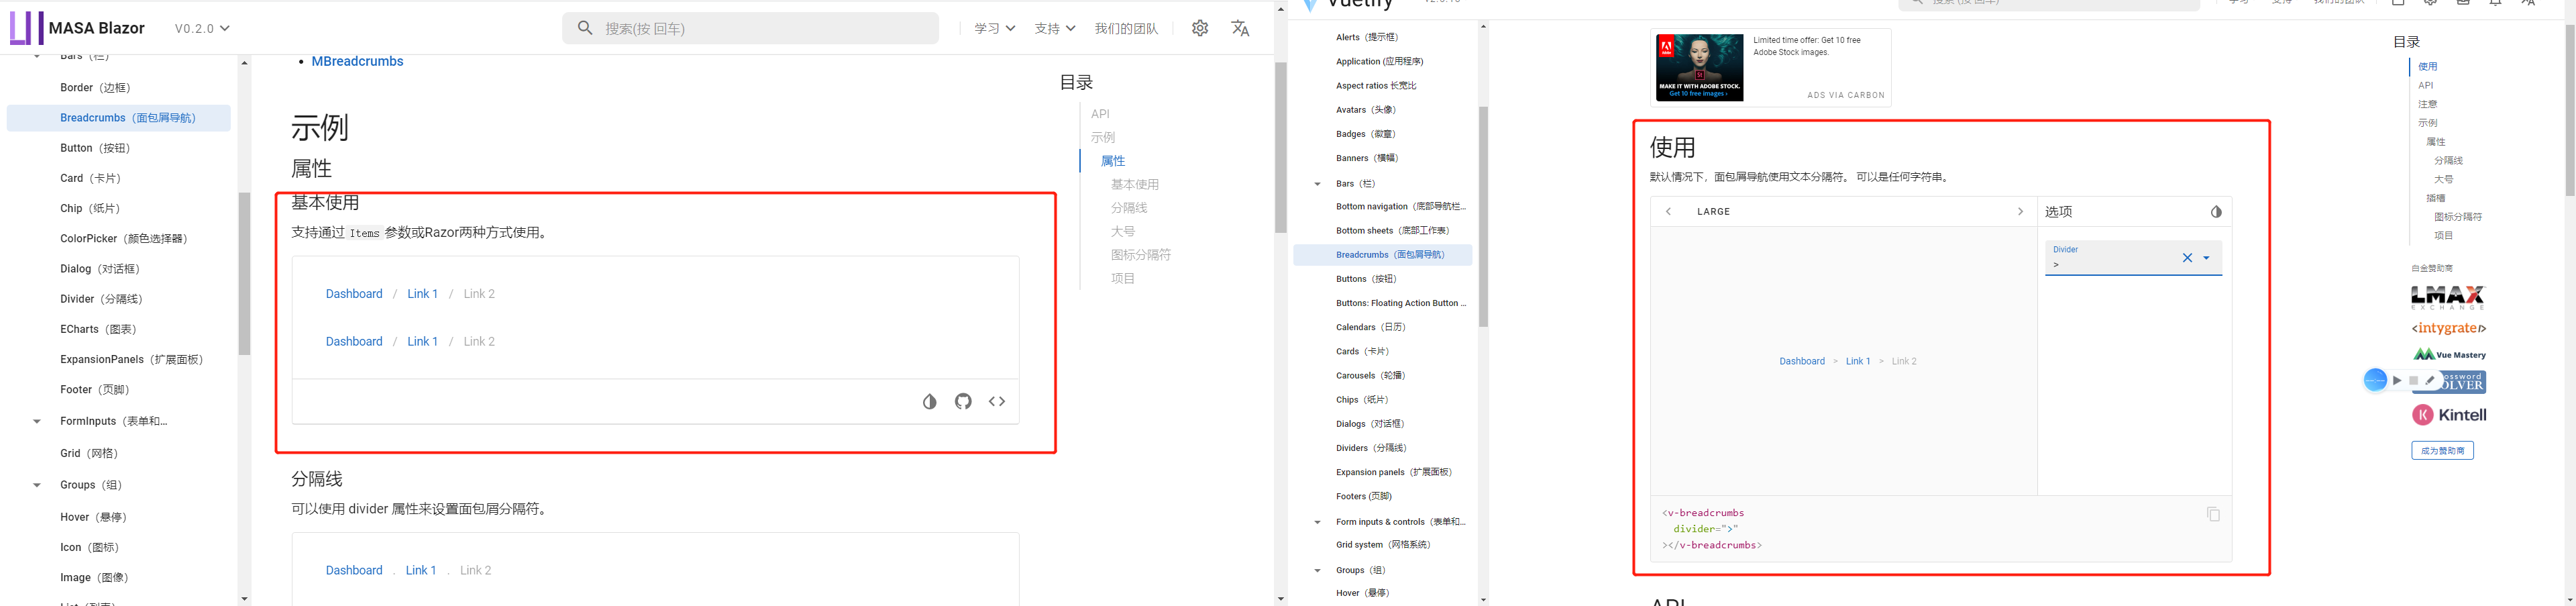
Task: Click MASA sidebar scrollbar thumb
Action: coord(244,274)
